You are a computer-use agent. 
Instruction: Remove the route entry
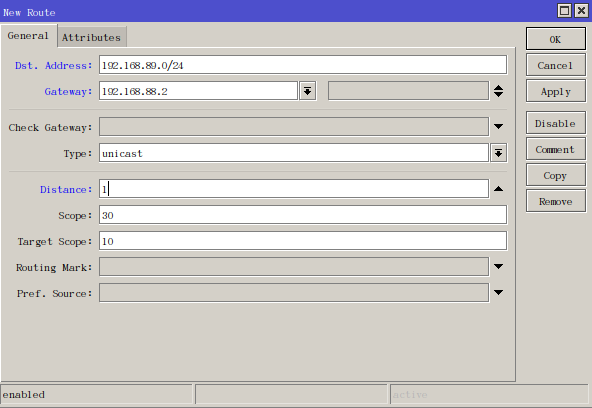pos(556,201)
